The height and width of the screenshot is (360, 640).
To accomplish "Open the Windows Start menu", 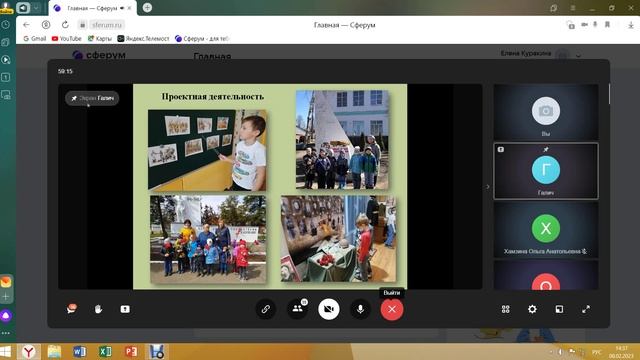I will [x=6, y=351].
